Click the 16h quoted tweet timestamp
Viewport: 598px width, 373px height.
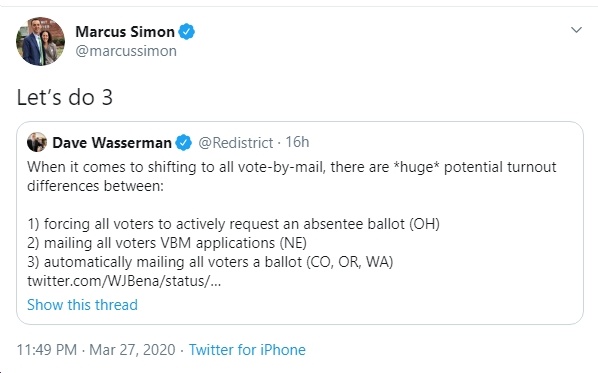pos(297,142)
